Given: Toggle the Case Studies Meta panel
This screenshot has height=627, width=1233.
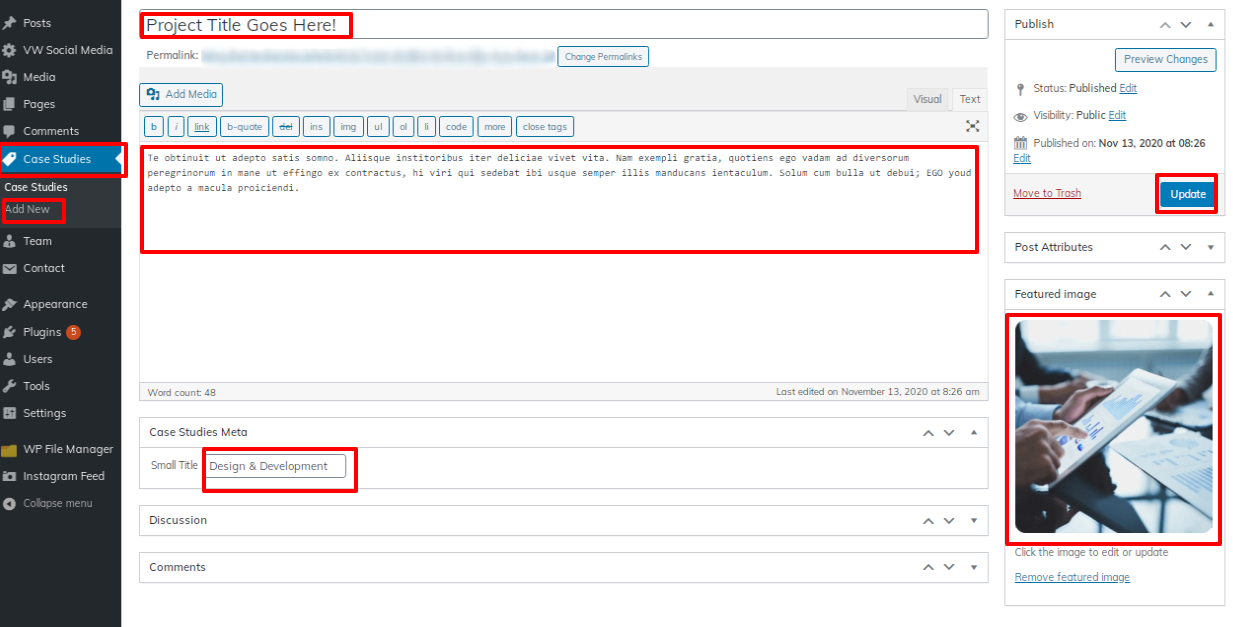Looking at the screenshot, I should pyautogui.click(x=973, y=432).
